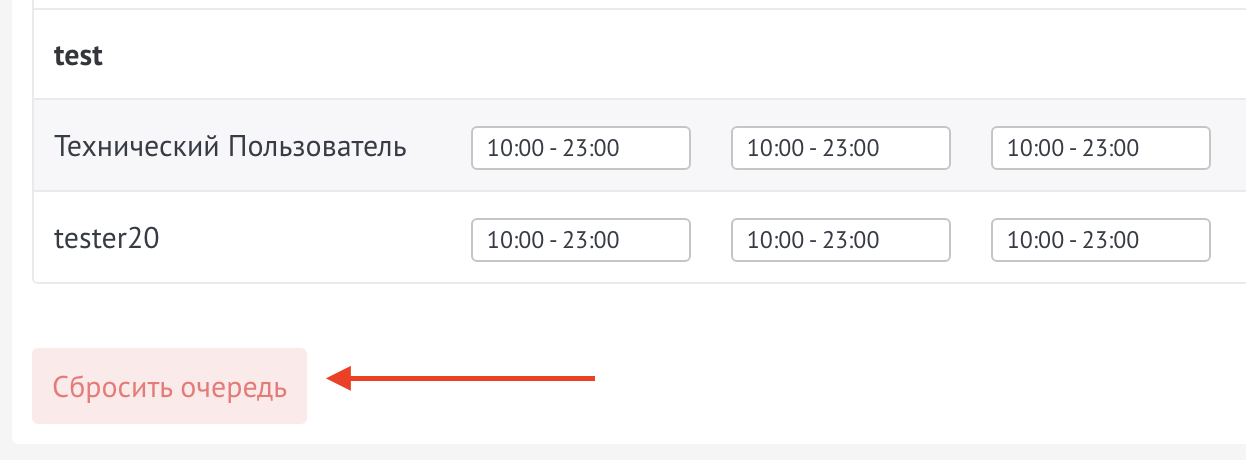Edit first time field for tester20
The height and width of the screenshot is (460, 1246).
[580, 240]
